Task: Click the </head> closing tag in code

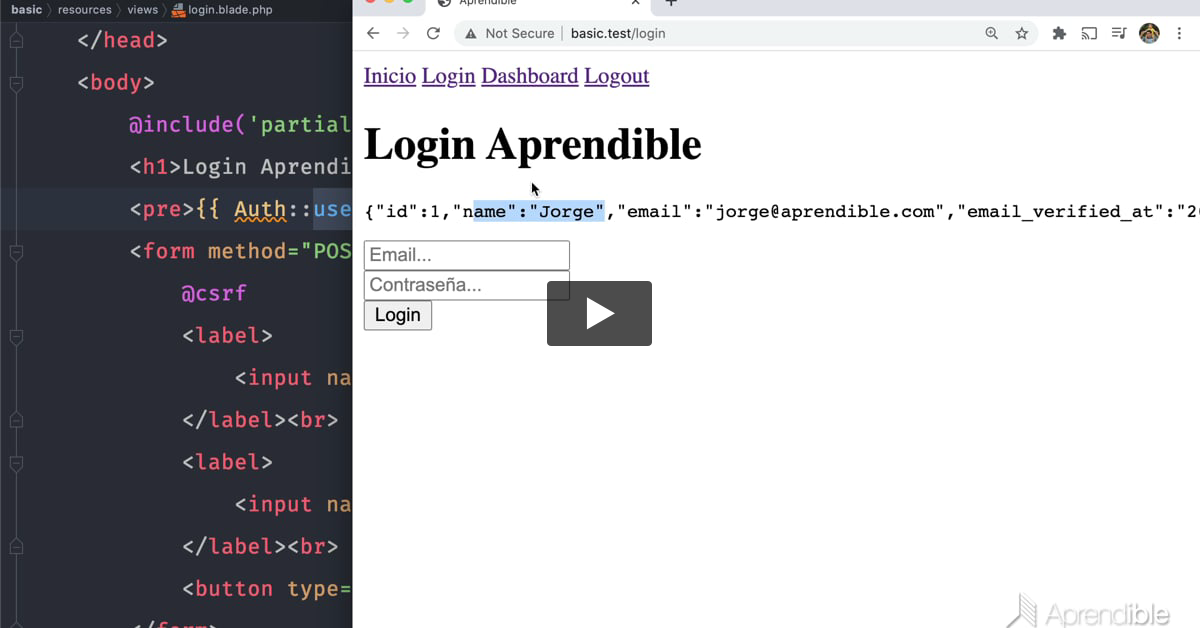Action: click(x=122, y=41)
